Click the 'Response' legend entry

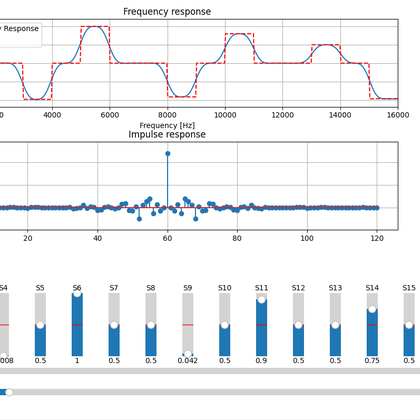pyautogui.click(x=21, y=29)
